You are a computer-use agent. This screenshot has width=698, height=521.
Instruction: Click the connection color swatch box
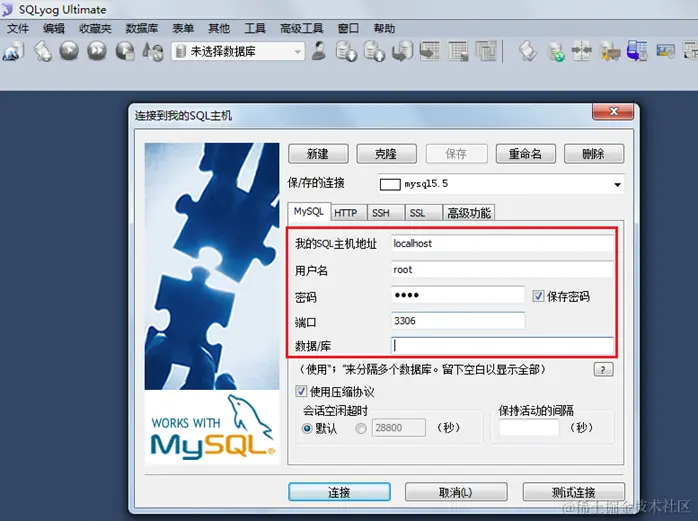click(390, 184)
